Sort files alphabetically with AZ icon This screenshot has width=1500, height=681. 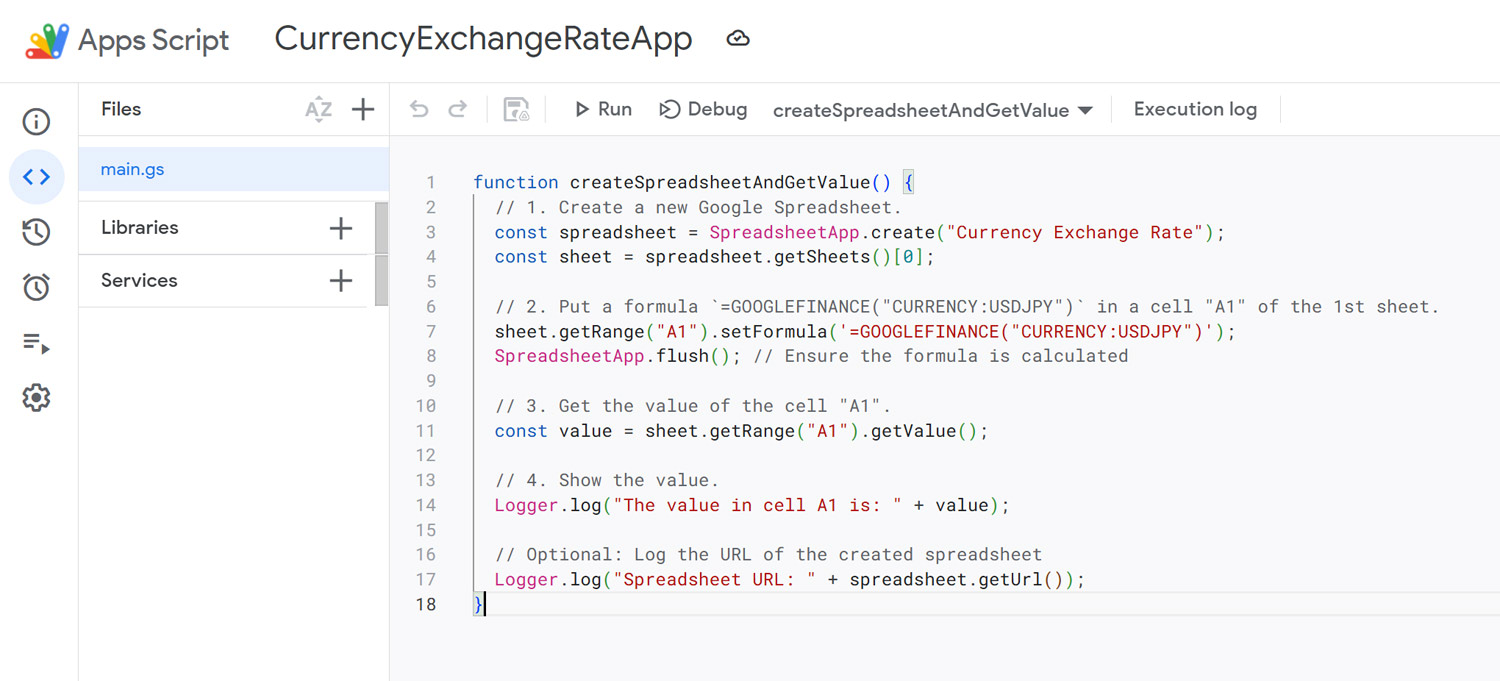[x=318, y=110]
